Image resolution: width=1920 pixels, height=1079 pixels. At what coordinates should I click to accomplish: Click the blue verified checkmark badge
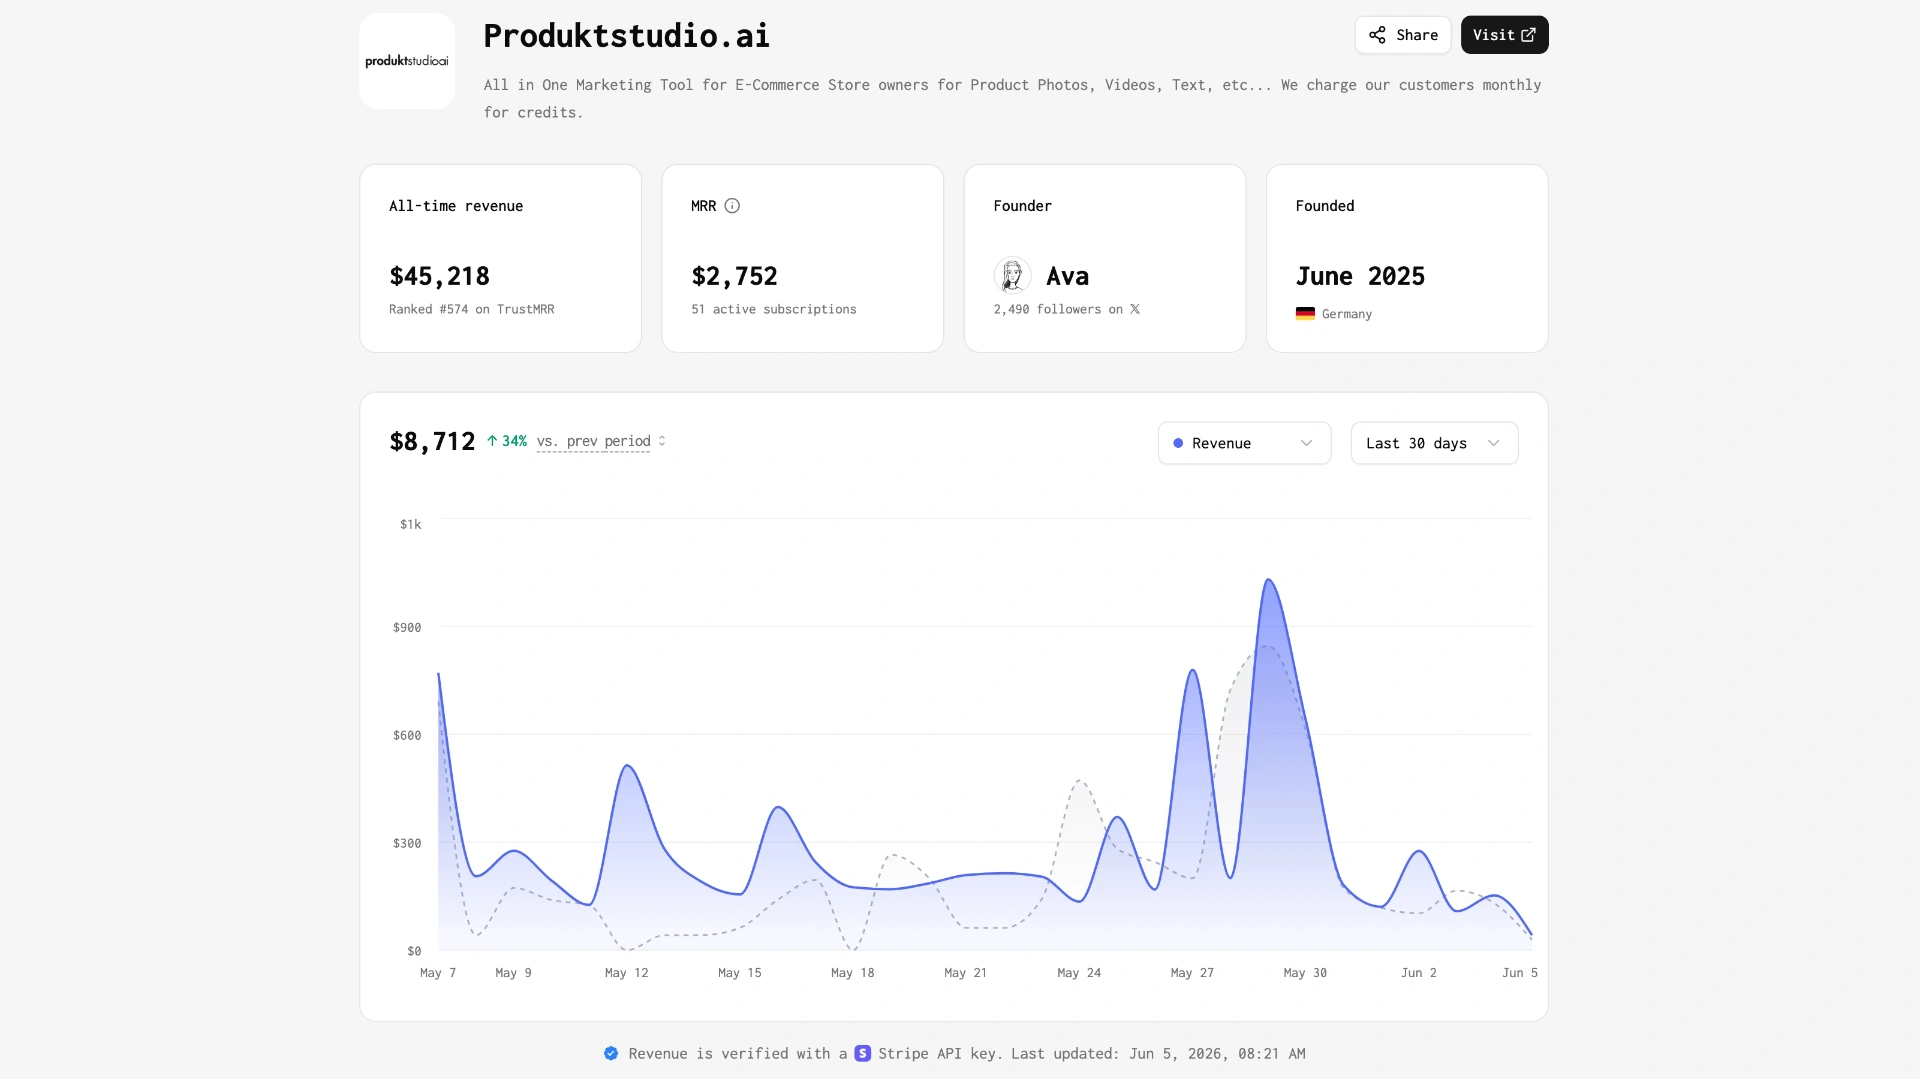(611, 1053)
